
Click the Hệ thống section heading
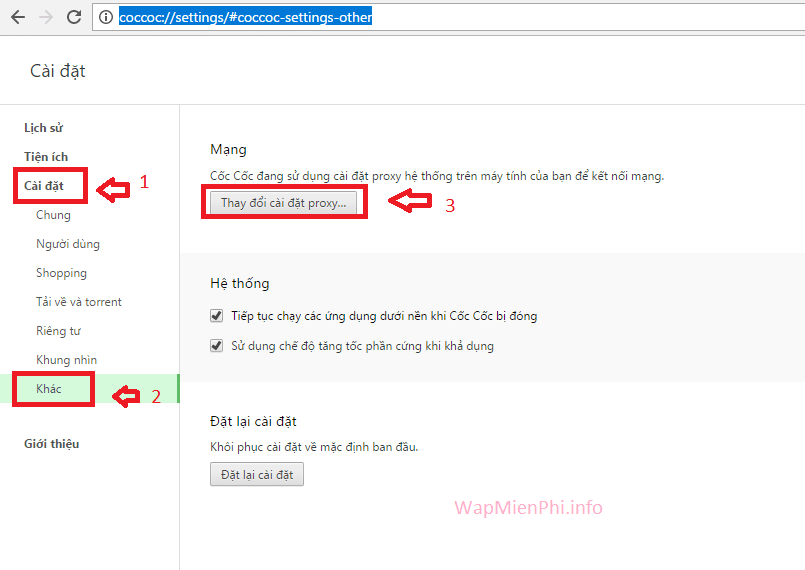point(240,283)
